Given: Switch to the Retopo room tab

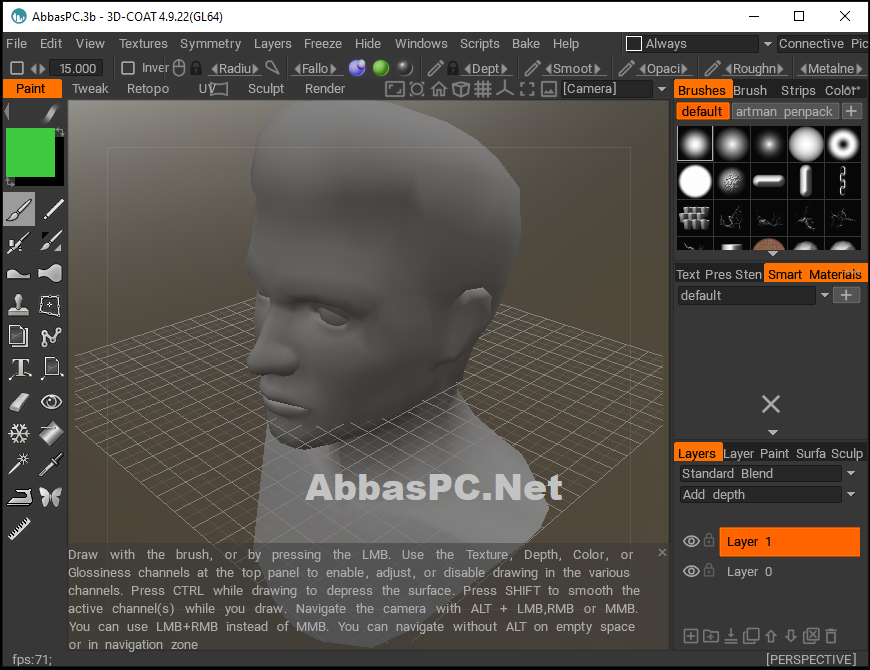Looking at the screenshot, I should coord(148,89).
